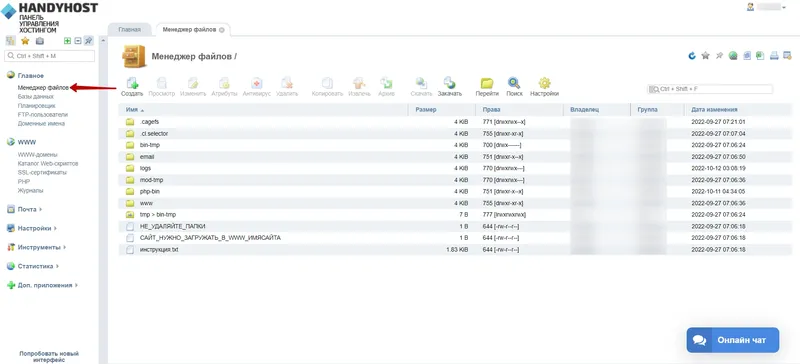
Task: Expand the Инструменты sidebar section
Action: coord(39,247)
